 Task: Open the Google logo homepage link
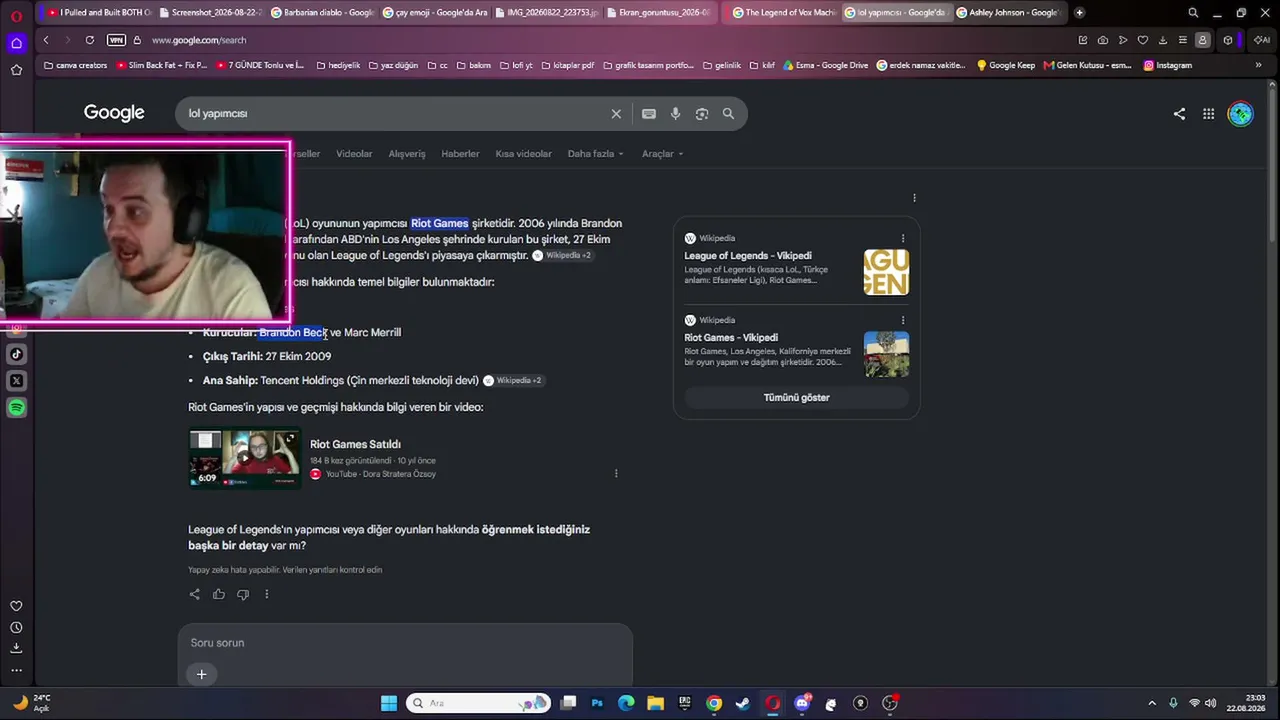pos(114,113)
